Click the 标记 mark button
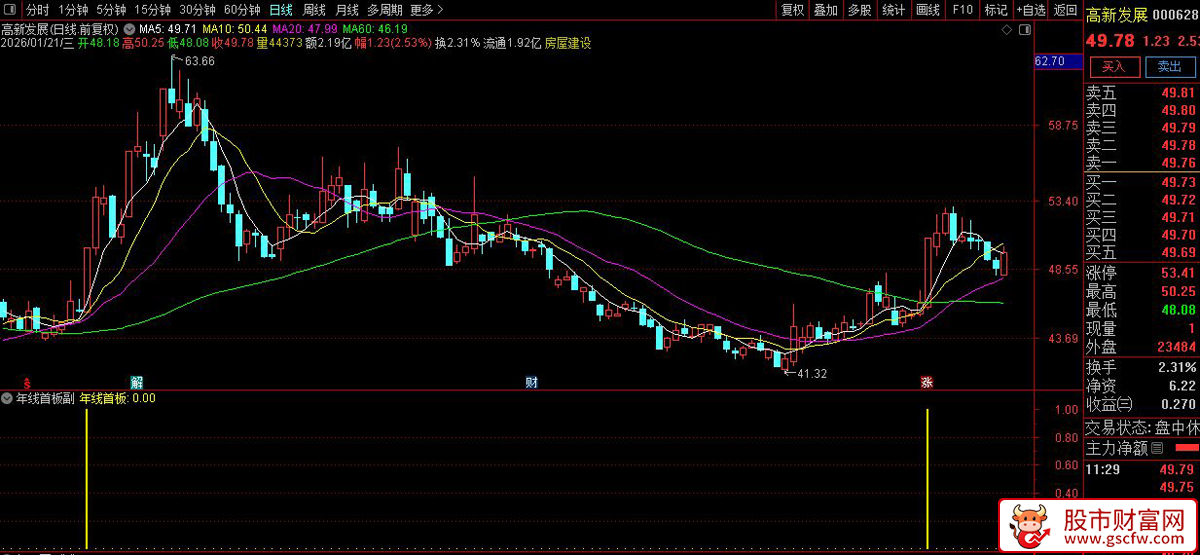Image resolution: width=1200 pixels, height=555 pixels. tap(995, 10)
